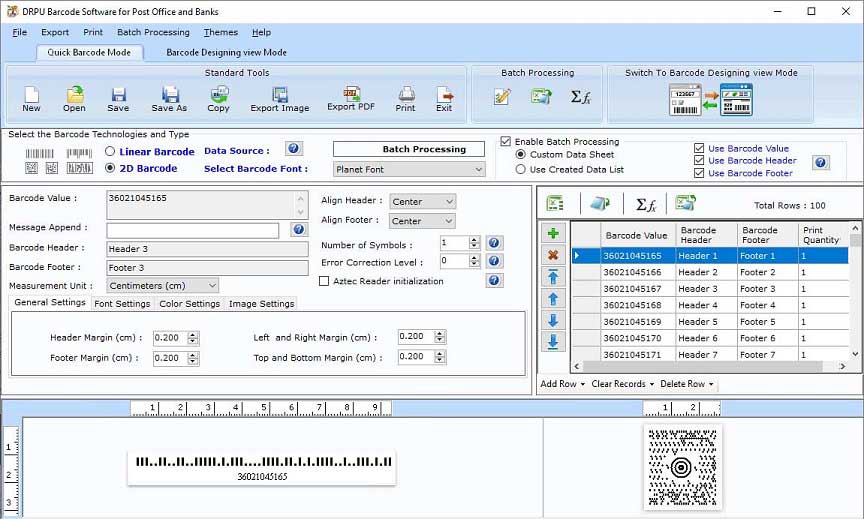Click the Data Source help icon
The width and height of the screenshot is (864, 519).
point(294,148)
